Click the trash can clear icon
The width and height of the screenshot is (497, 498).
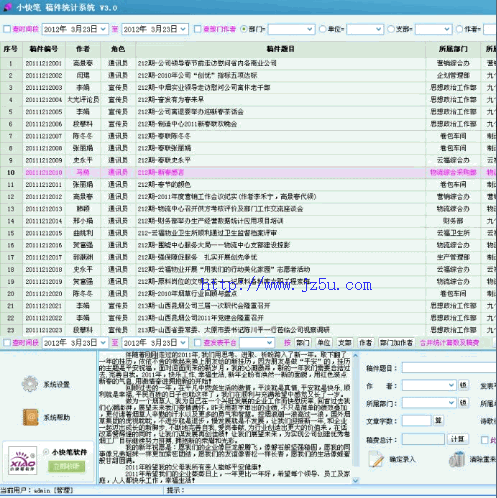point(457,459)
